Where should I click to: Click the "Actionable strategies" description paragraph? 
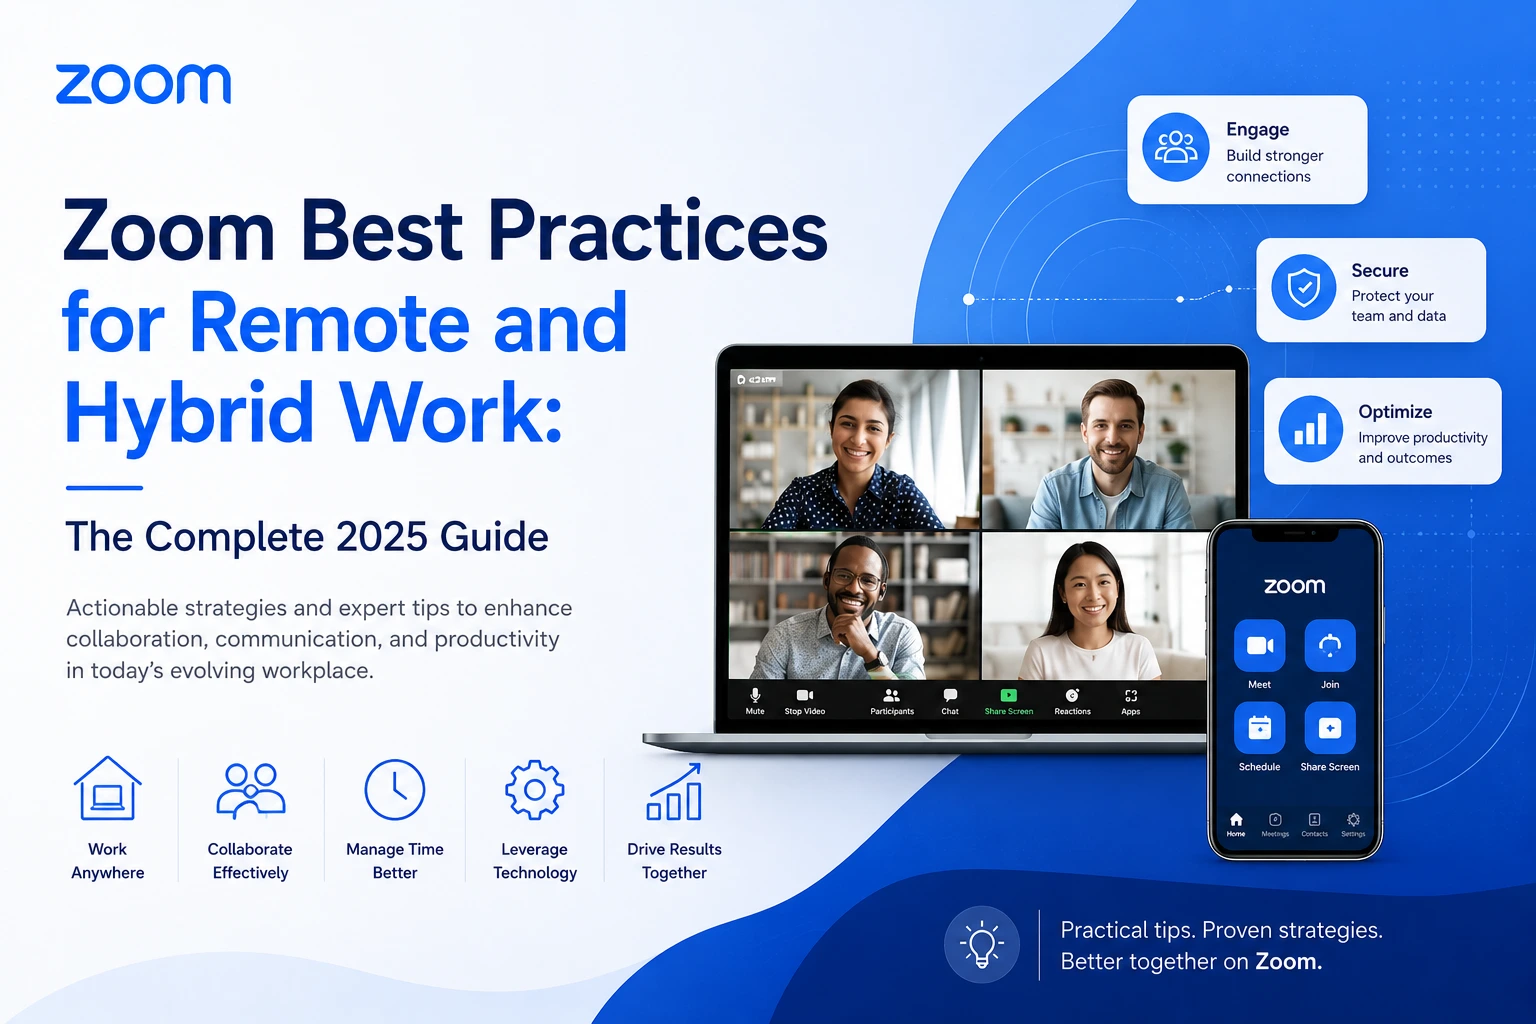[319, 639]
